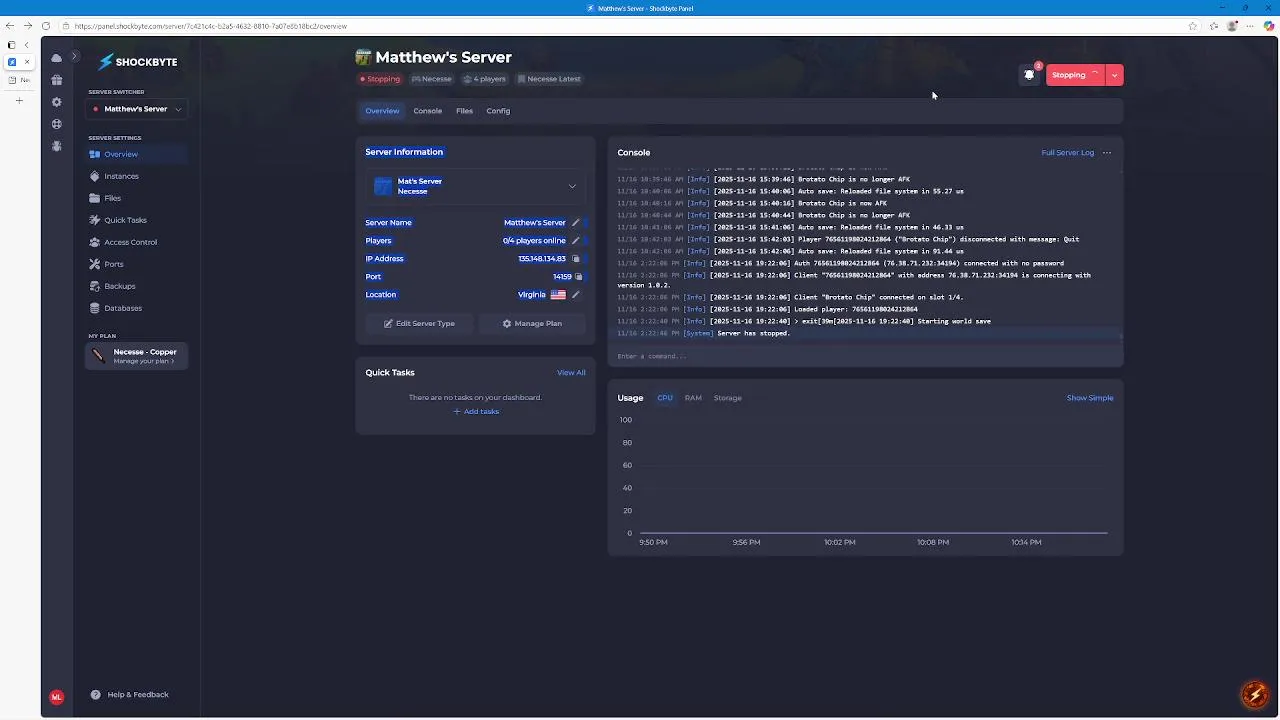Collapse the sidebar with the arrow toggle
1280x720 pixels.
click(x=75, y=56)
